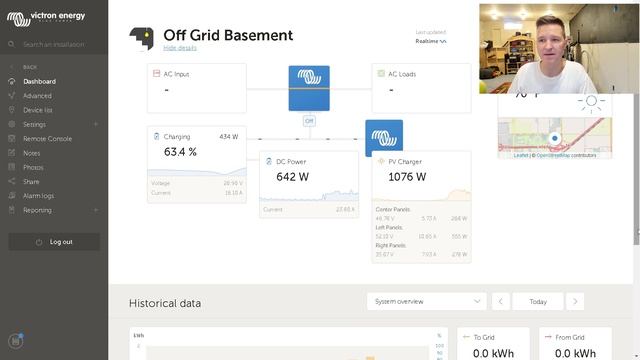Click the Left Panels label
640x360 pixels.
pyautogui.click(x=389, y=227)
